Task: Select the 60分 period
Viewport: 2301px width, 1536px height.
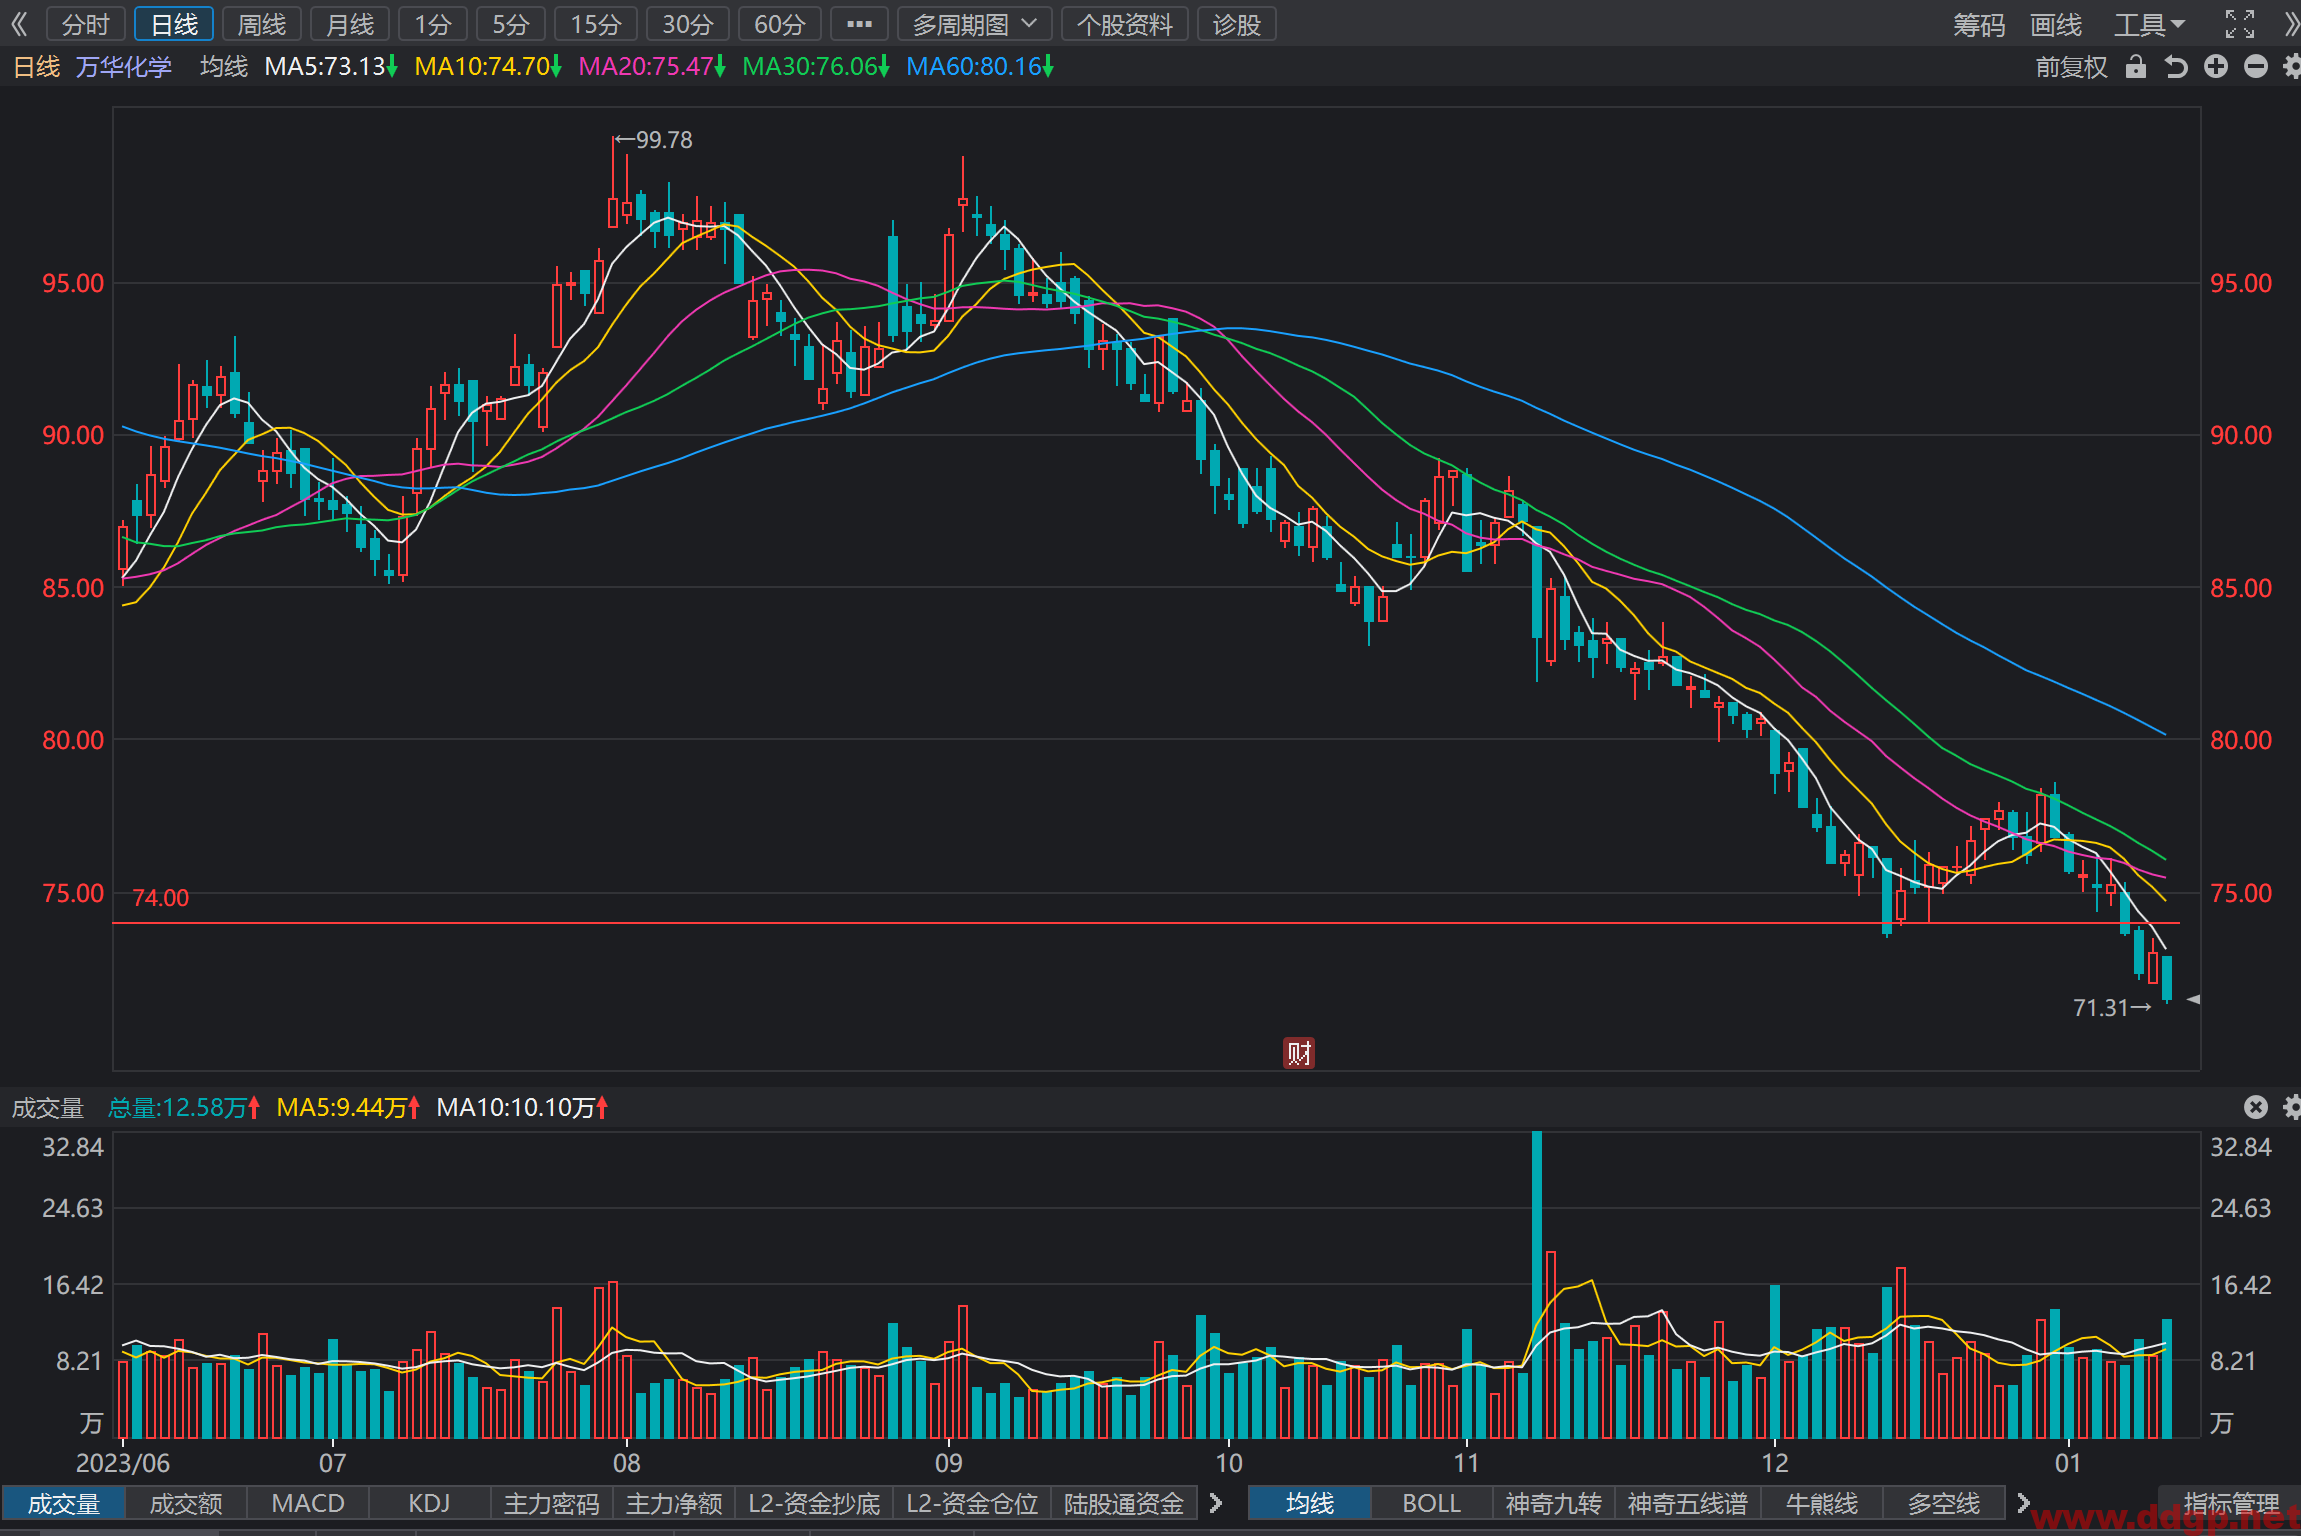Action: pyautogui.click(x=780, y=24)
